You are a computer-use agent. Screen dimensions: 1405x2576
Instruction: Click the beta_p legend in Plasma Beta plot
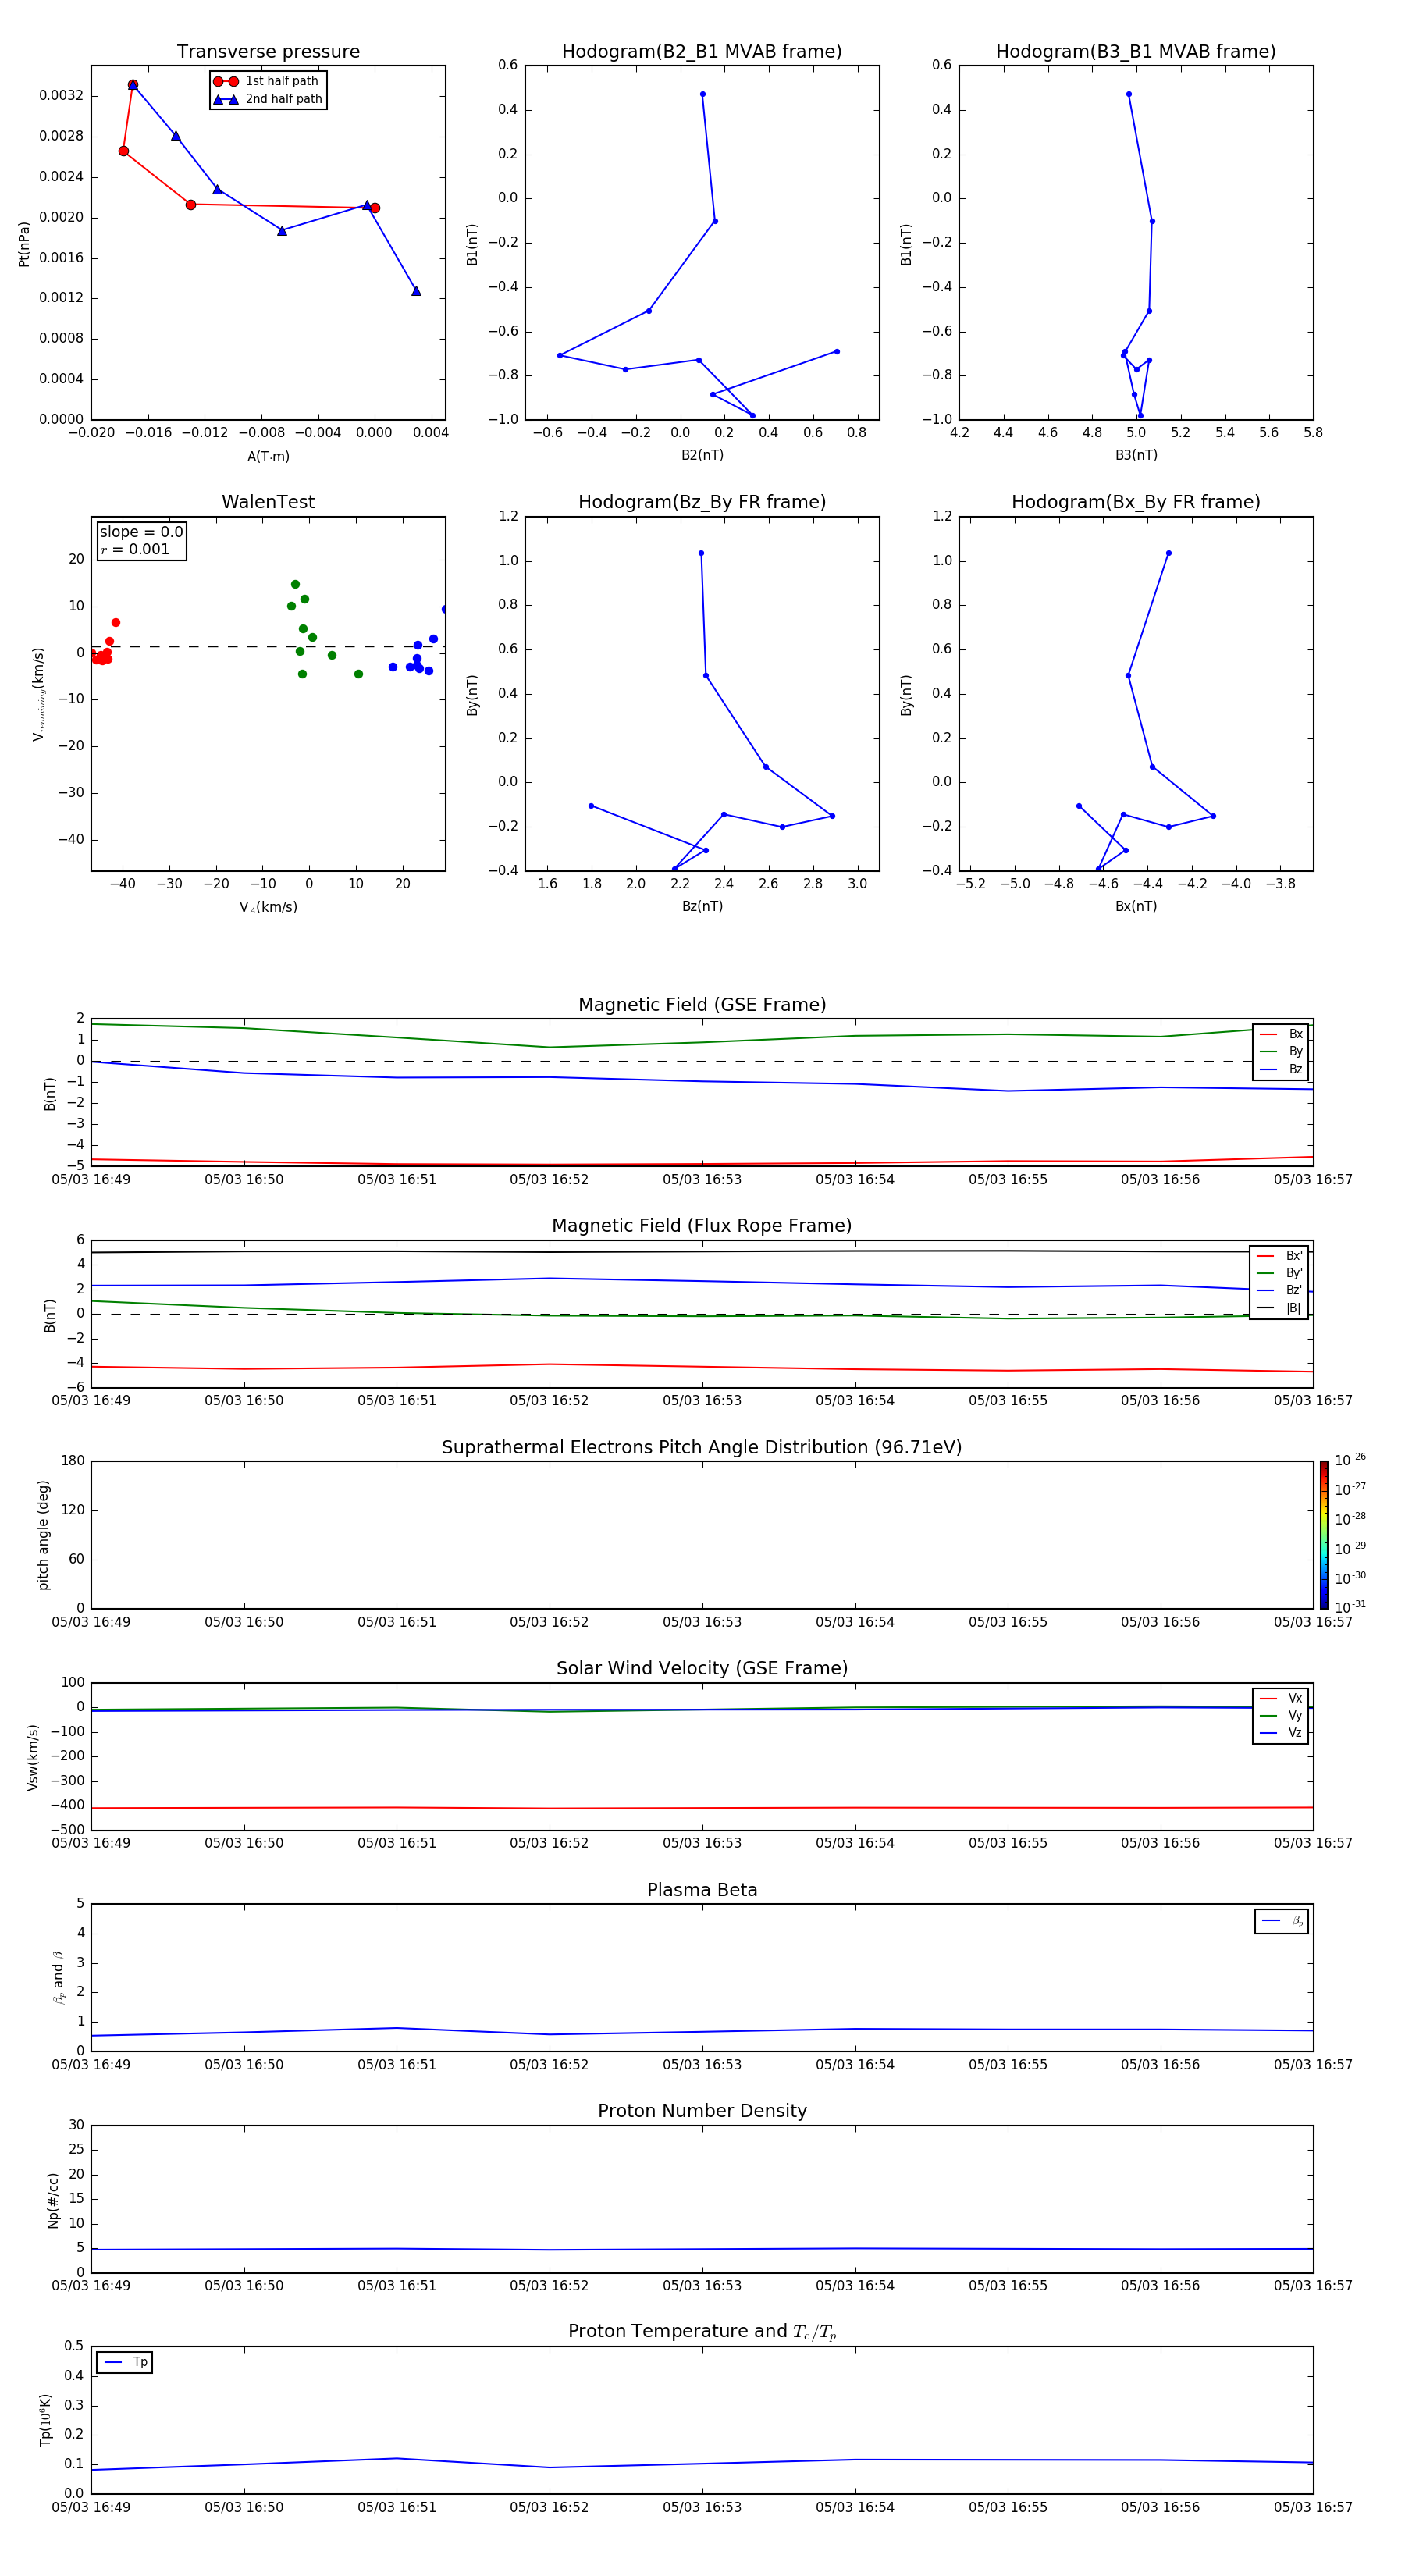pos(1282,1921)
